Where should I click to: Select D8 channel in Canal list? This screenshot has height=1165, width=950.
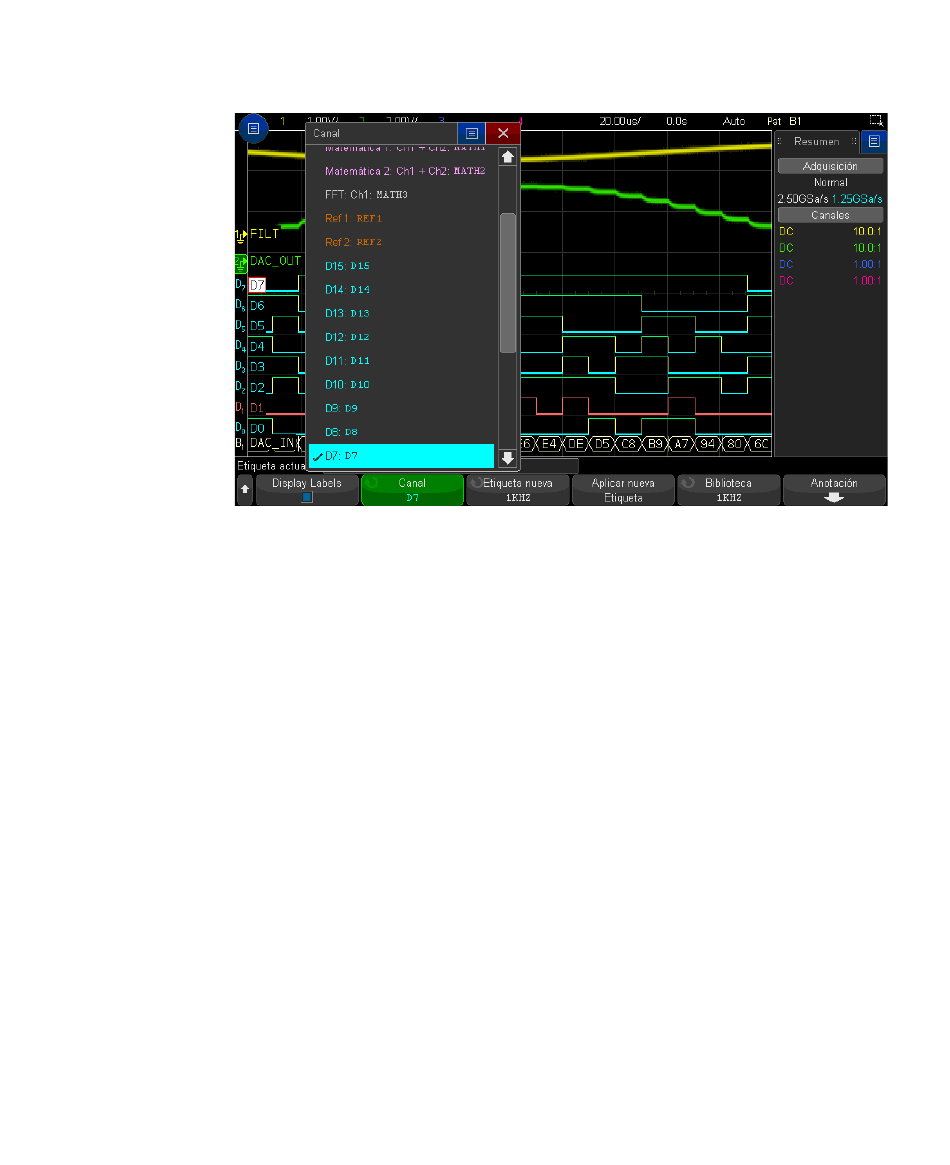pos(402,432)
